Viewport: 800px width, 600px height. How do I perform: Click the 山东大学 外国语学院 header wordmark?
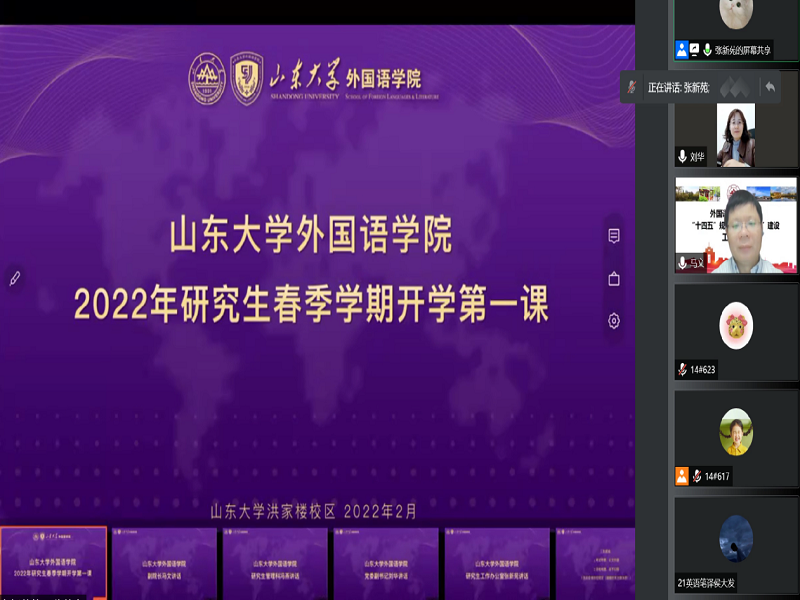click(x=354, y=81)
